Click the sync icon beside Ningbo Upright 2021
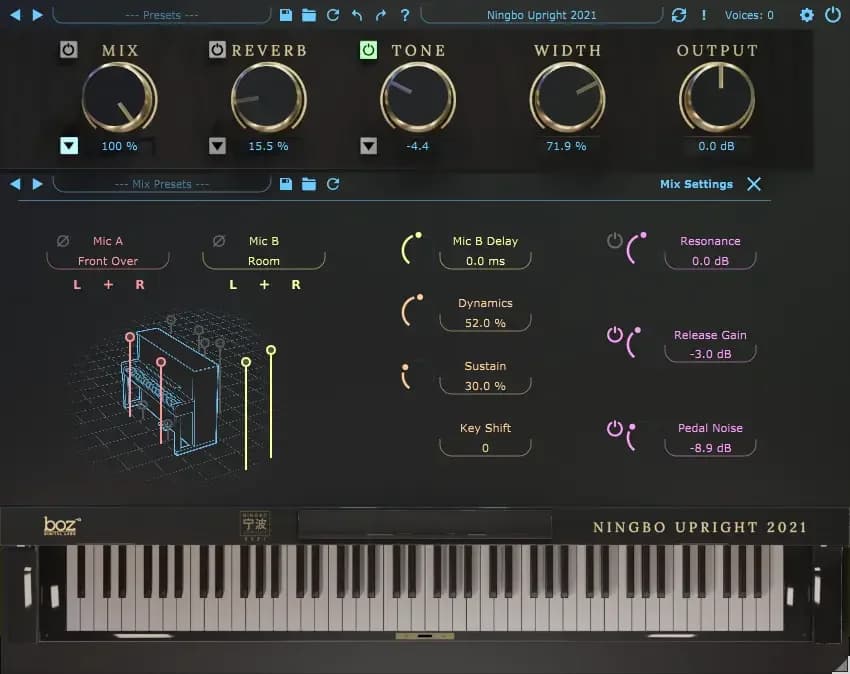The height and width of the screenshot is (674, 850). [x=680, y=15]
